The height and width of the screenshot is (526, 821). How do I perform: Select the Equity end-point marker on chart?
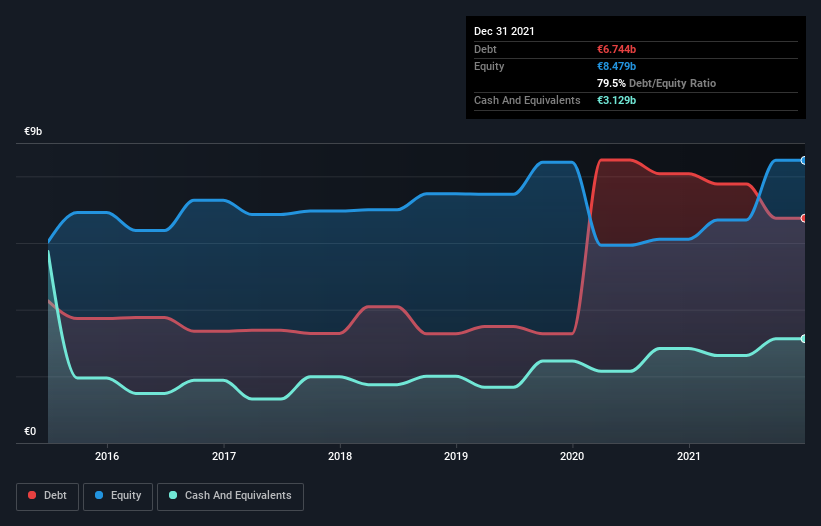[804, 161]
